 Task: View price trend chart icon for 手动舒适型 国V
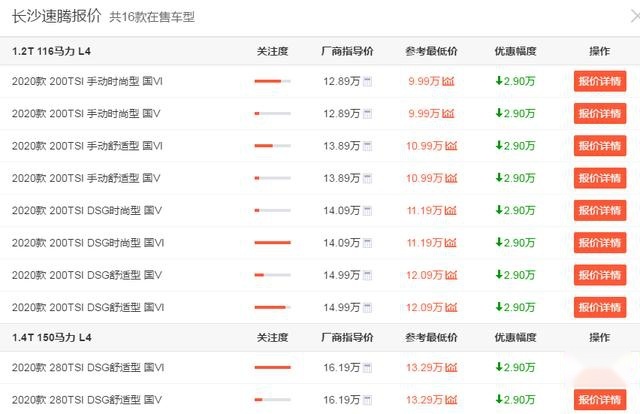click(451, 178)
